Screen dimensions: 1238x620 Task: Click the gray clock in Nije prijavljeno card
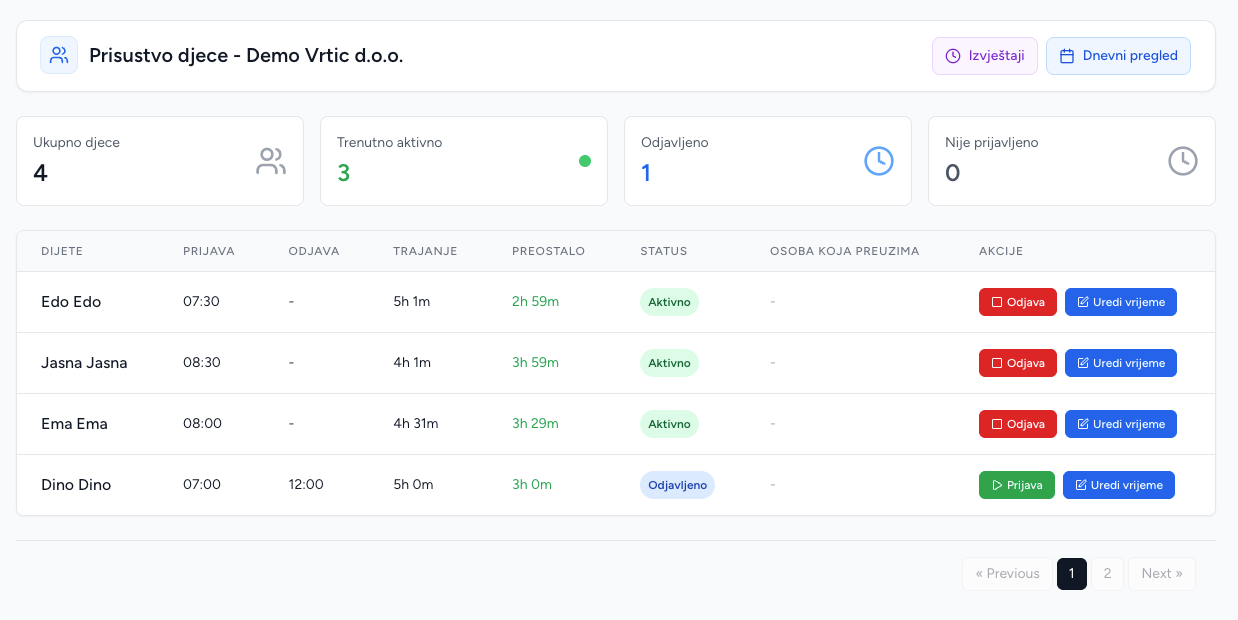pos(1183,161)
